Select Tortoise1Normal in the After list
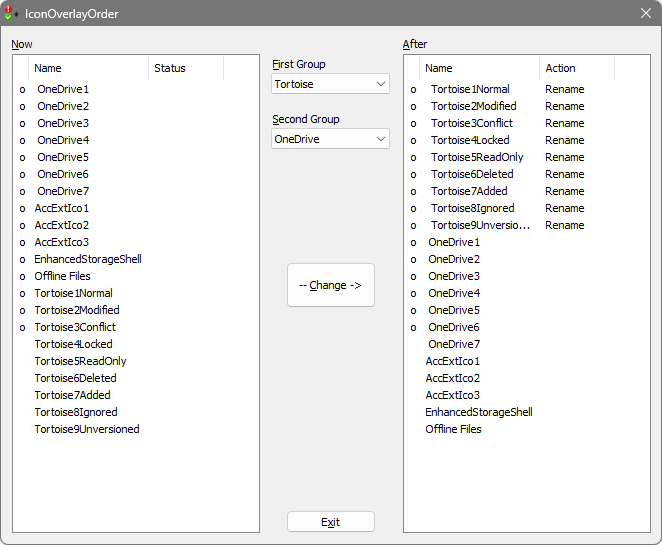The width and height of the screenshot is (662, 545). tap(471, 89)
